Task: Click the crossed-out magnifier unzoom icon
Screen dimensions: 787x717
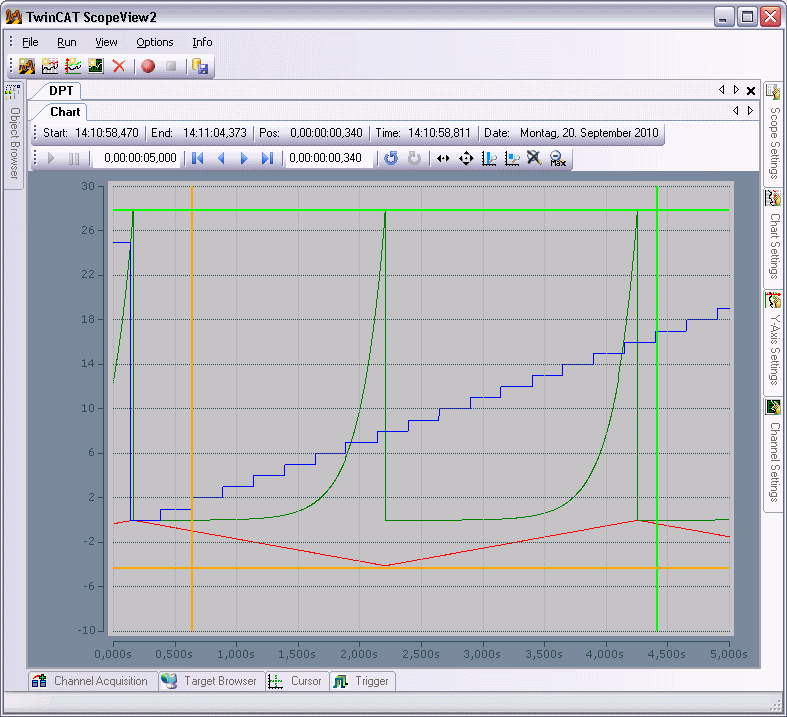Action: pyautogui.click(x=535, y=158)
